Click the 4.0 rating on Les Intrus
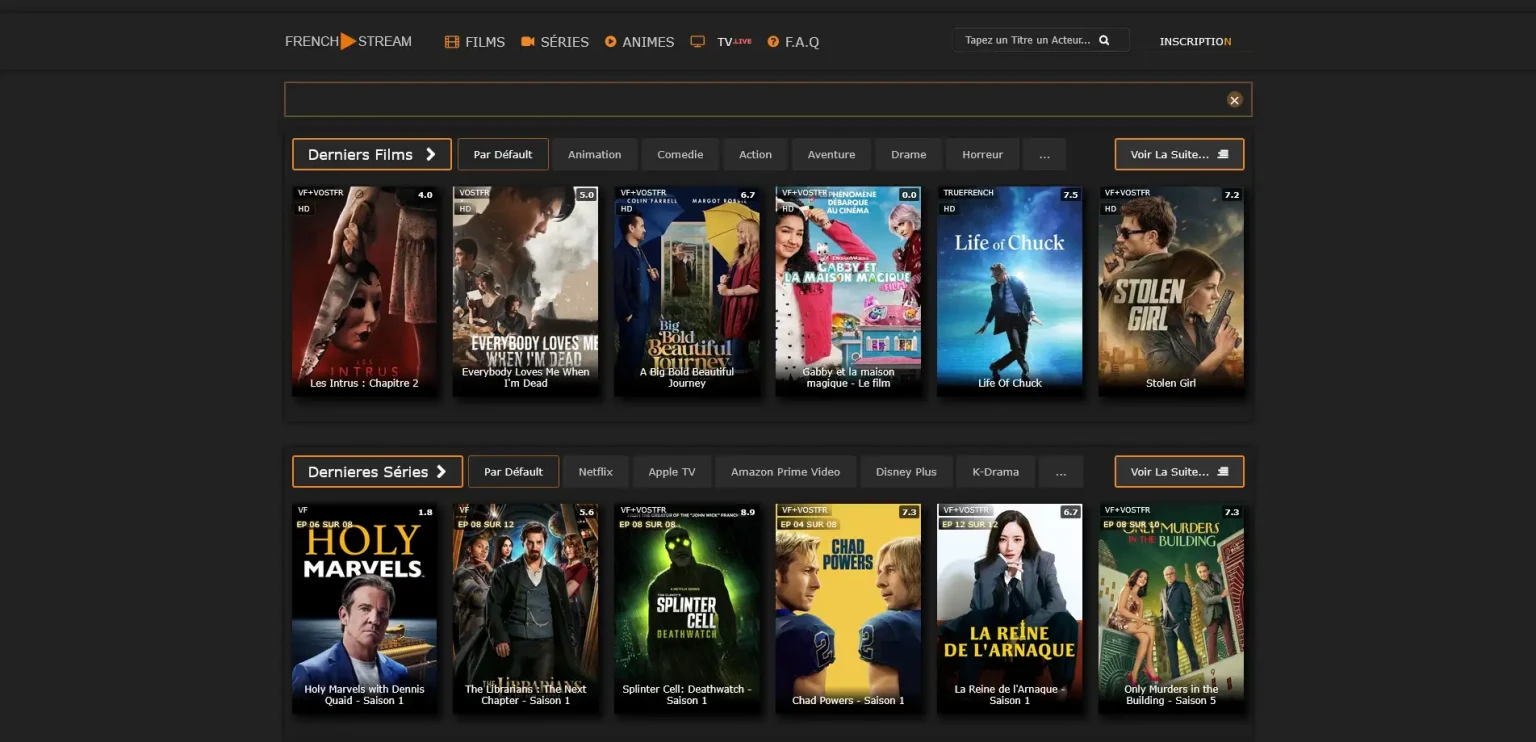1536x742 pixels. tap(425, 195)
